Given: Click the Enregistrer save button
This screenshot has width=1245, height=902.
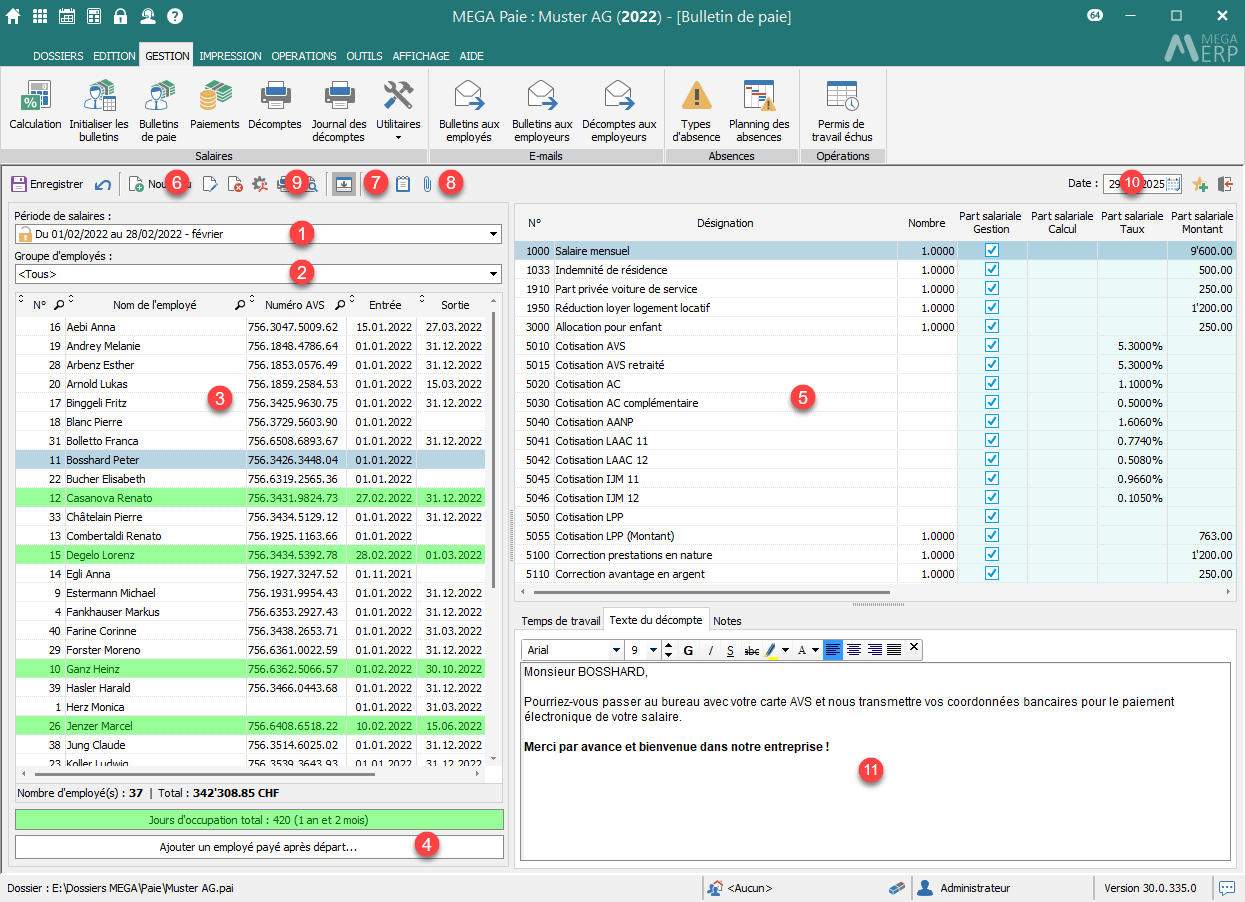Looking at the screenshot, I should pos(47,185).
